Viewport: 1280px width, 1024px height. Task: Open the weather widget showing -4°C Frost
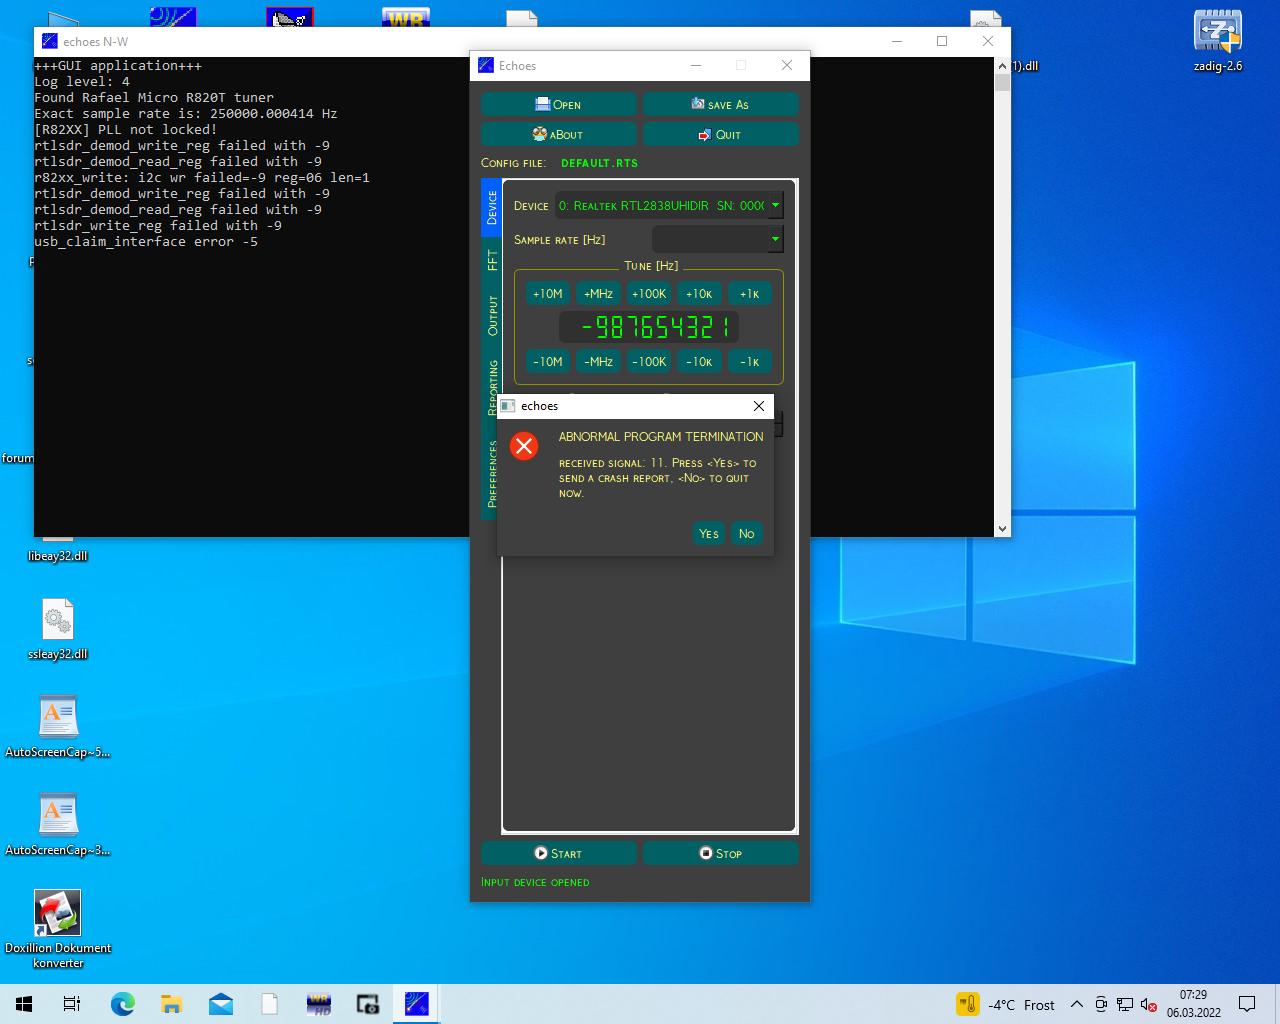1006,1004
